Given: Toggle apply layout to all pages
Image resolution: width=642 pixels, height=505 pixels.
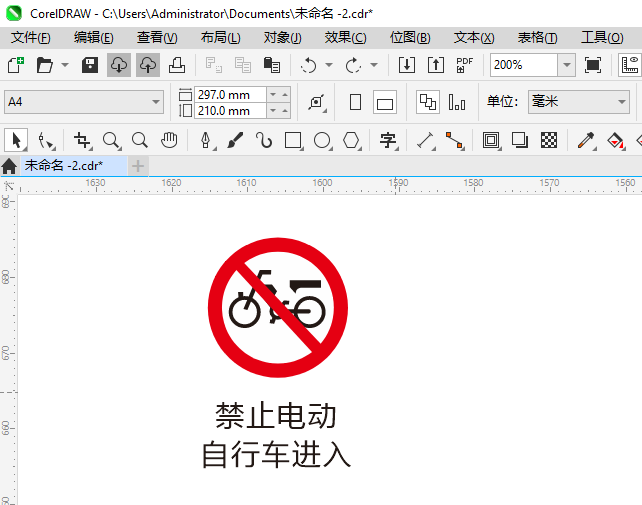Looking at the screenshot, I should (428, 102).
